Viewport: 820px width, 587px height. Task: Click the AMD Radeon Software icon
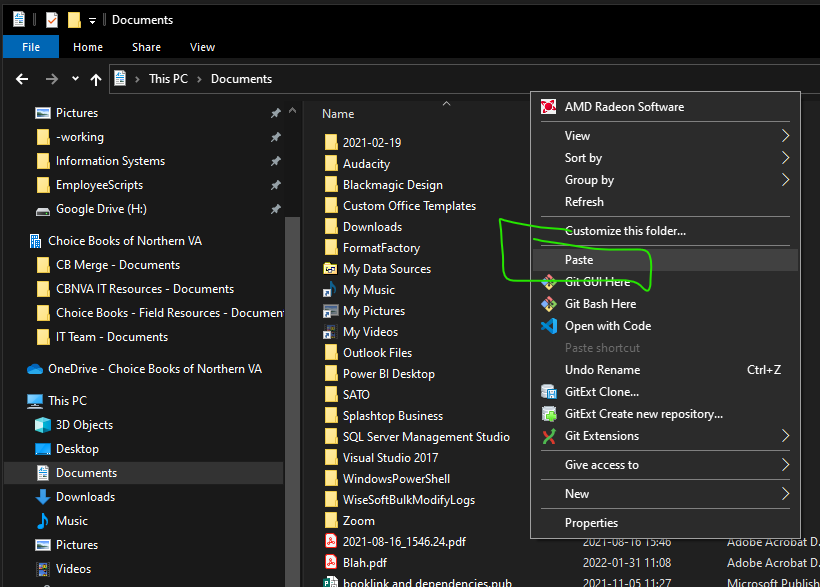549,107
